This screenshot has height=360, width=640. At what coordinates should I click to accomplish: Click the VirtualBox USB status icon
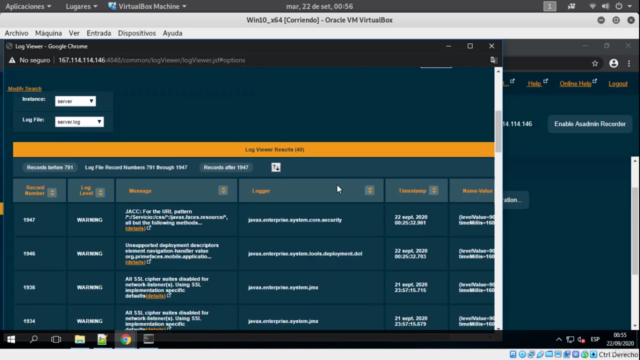[540, 354]
